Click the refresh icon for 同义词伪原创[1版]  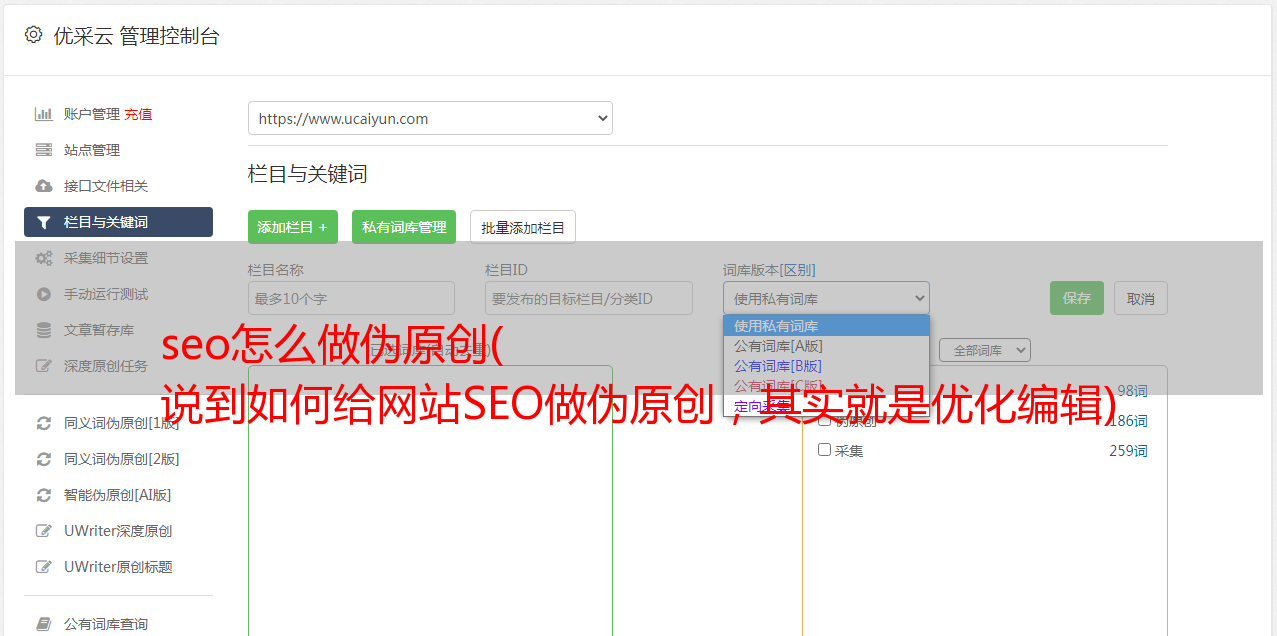43,423
